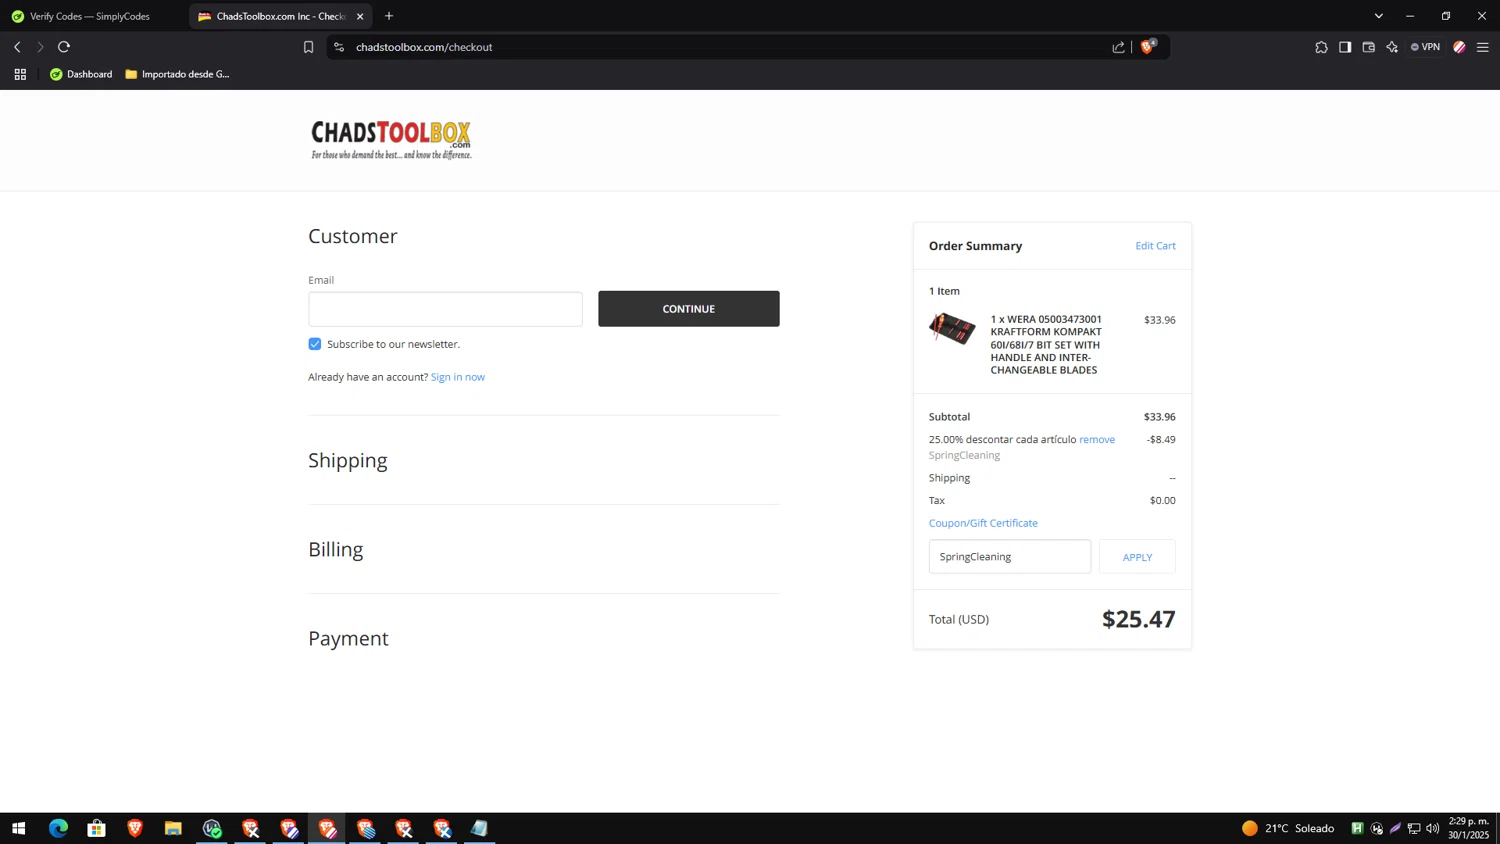Click the ChadsToolbox.com logo
The width and height of the screenshot is (1500, 844).
click(x=391, y=140)
